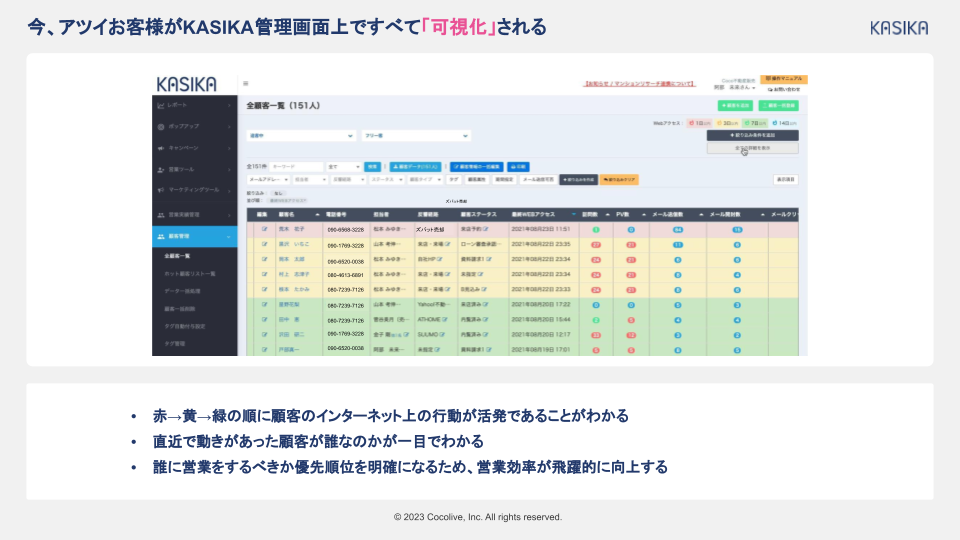Toggle the hamburger sidebar menu icon
This screenshot has height=540, width=960.
pyautogui.click(x=246, y=84)
